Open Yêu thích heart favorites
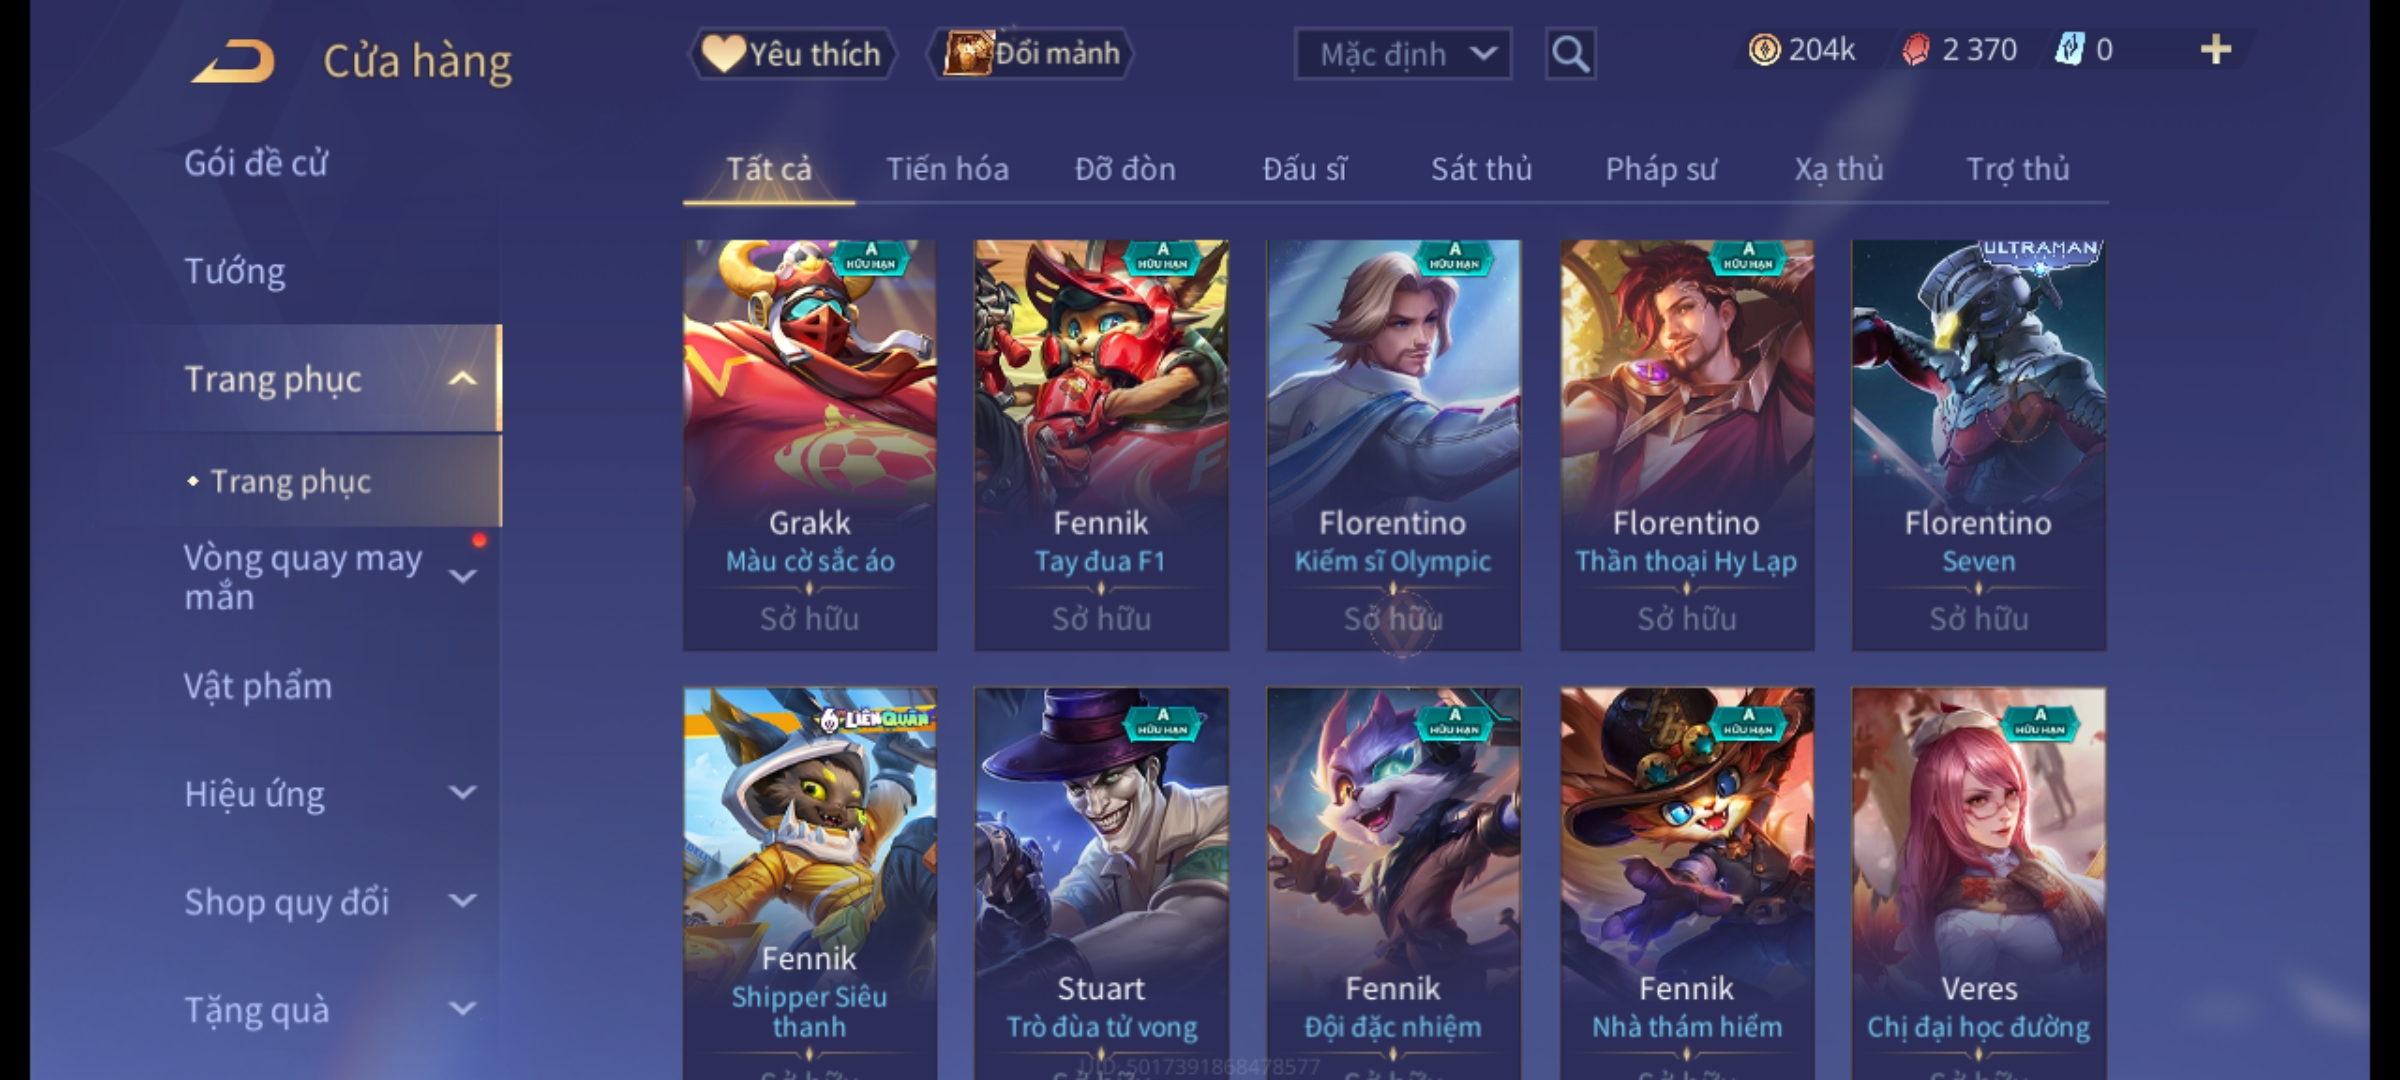Screen dimensions: 2400x1080 tap(792, 54)
